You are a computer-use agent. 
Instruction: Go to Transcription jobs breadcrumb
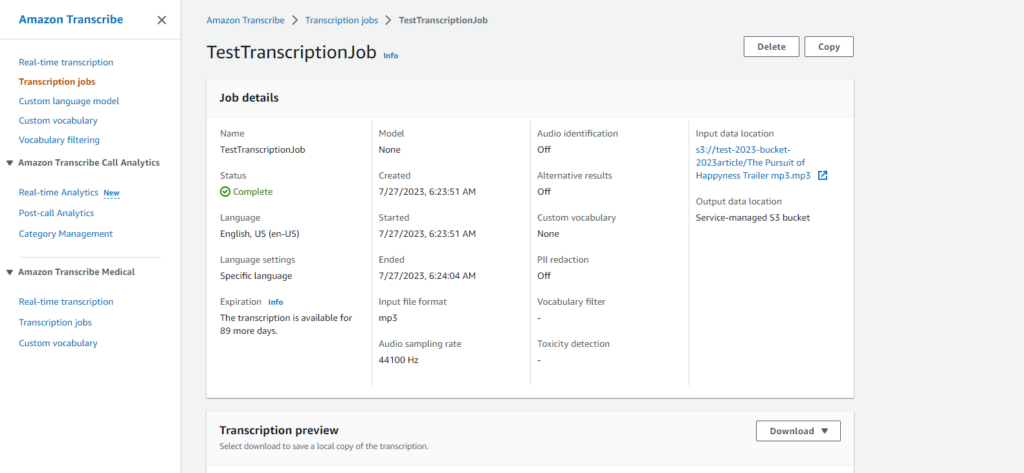[342, 20]
